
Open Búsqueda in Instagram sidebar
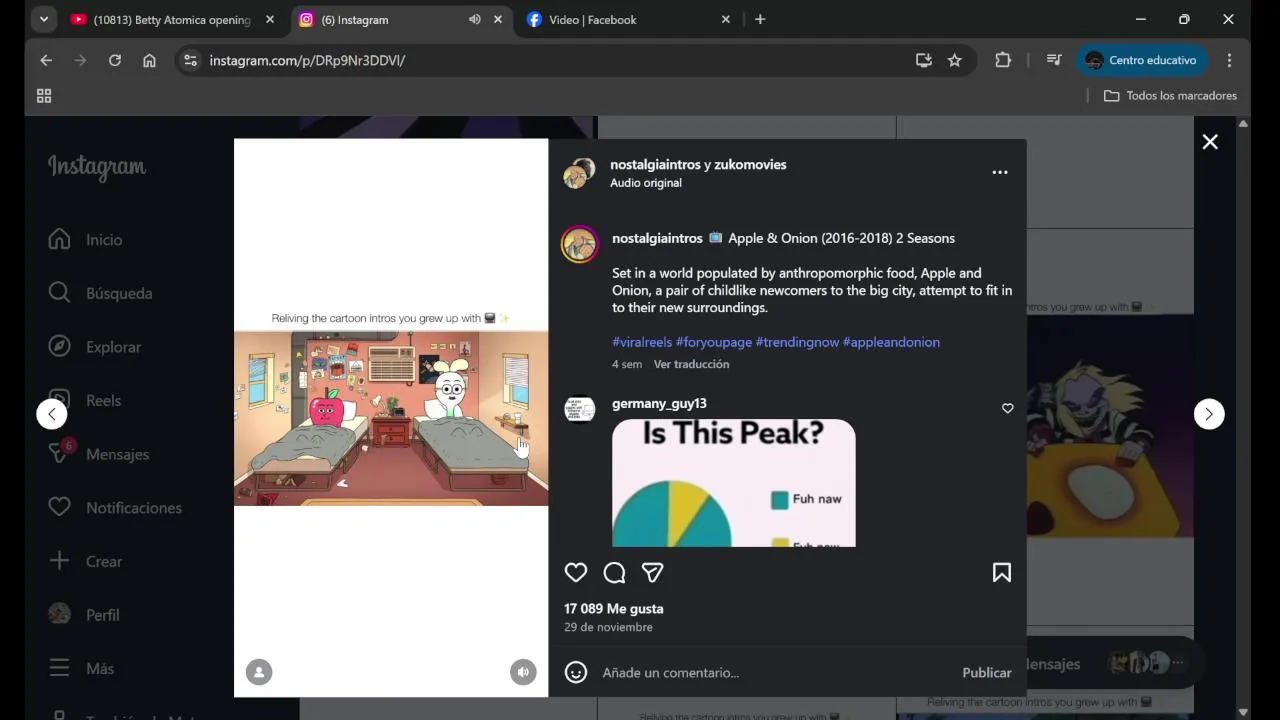[x=100, y=293]
